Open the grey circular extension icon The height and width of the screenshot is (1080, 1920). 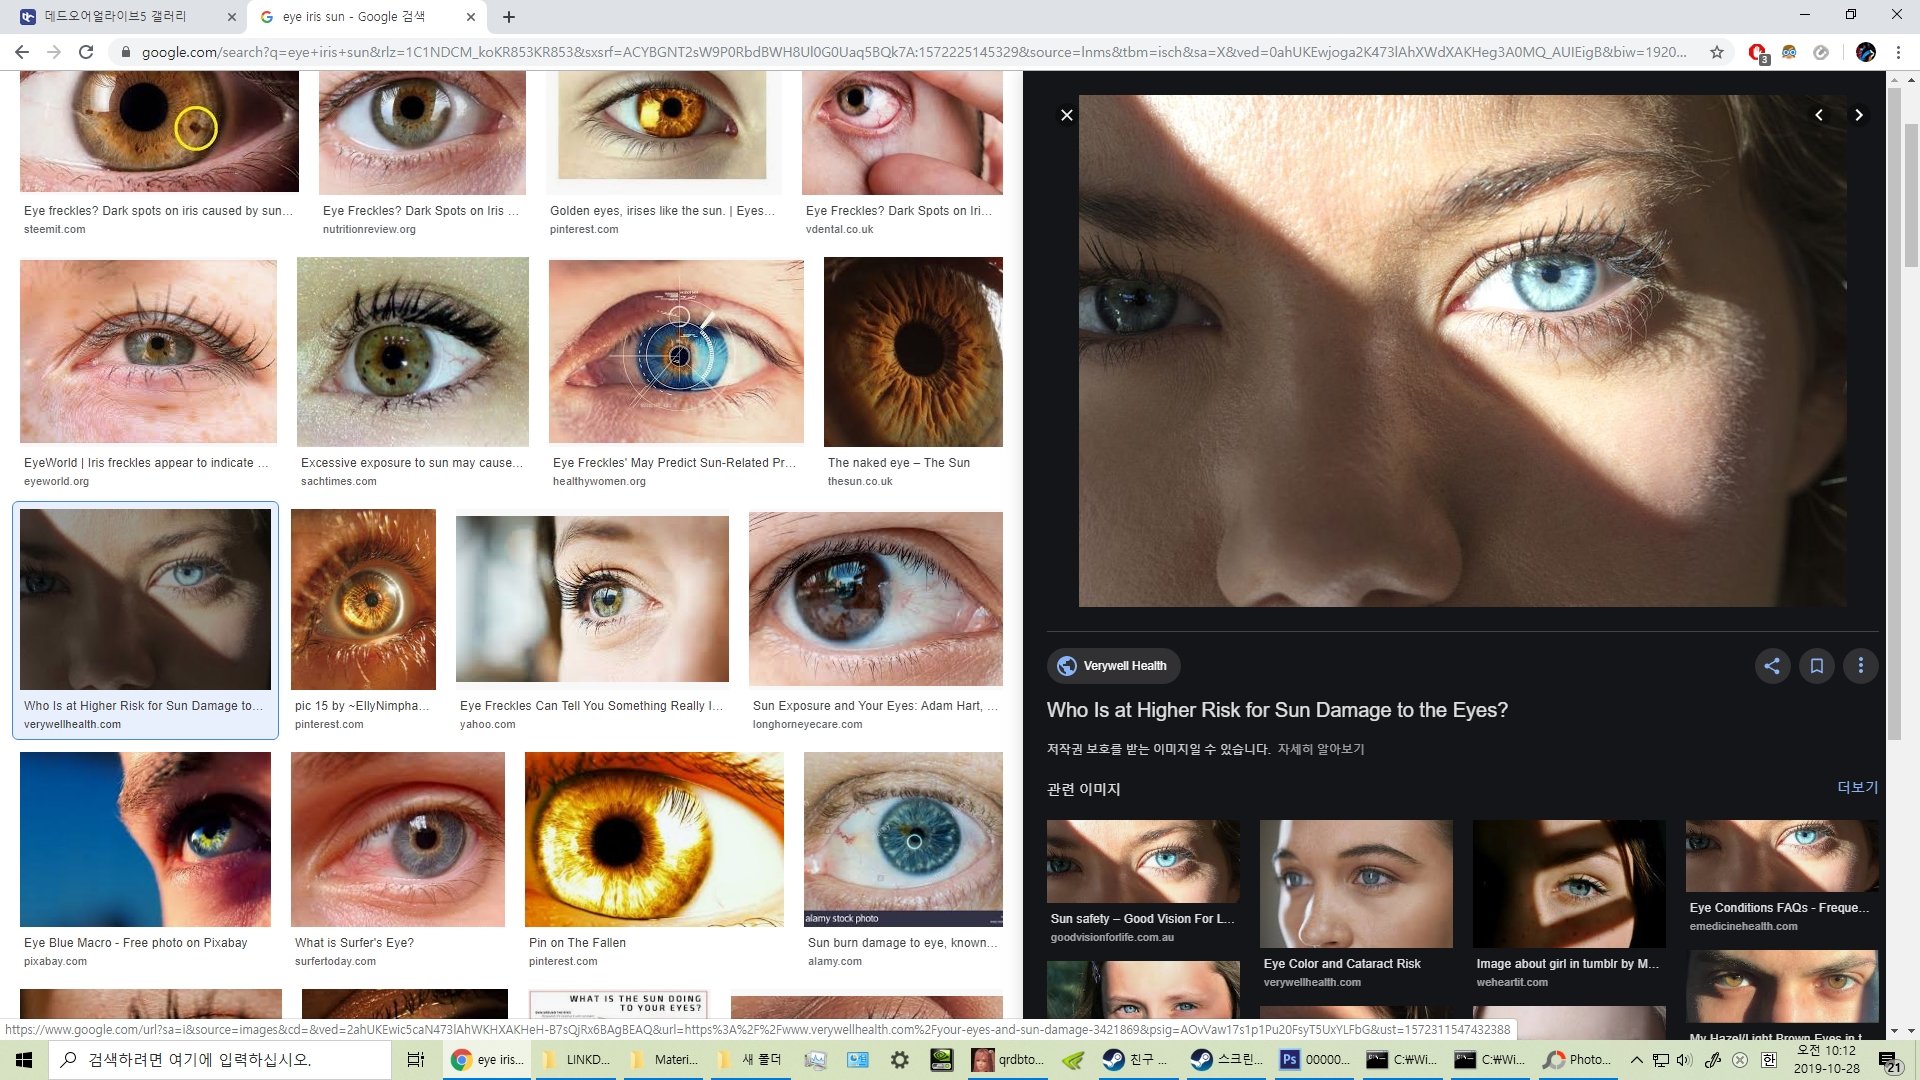tap(1821, 52)
